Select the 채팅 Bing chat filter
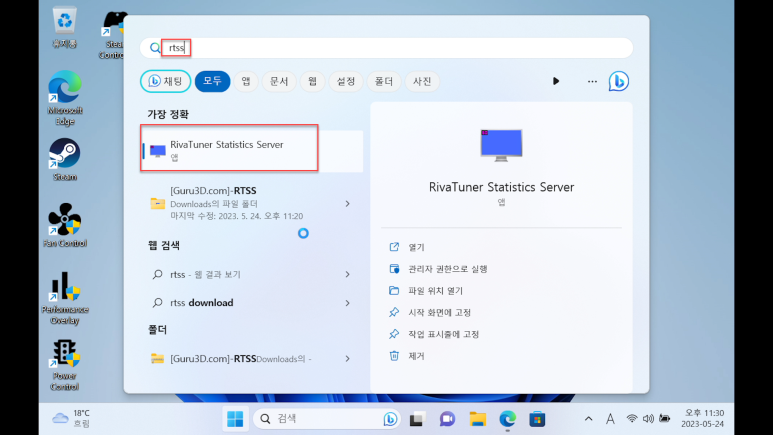Image resolution: width=773 pixels, height=435 pixels. click(x=166, y=81)
